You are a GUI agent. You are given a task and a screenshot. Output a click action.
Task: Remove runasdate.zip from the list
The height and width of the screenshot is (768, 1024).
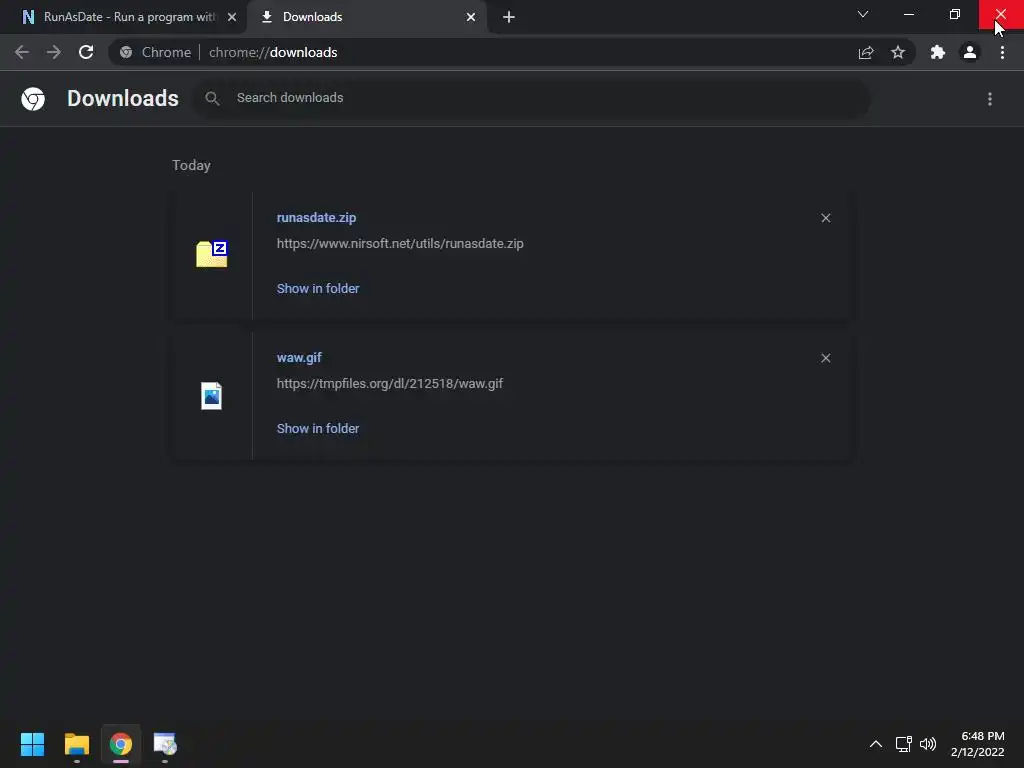(826, 218)
